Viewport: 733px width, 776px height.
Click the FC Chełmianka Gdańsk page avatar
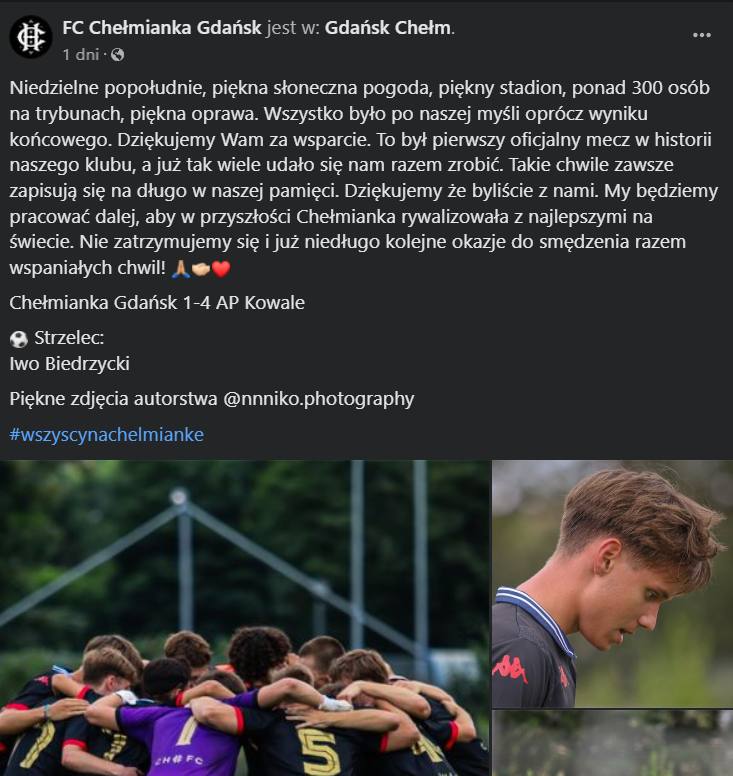30,36
